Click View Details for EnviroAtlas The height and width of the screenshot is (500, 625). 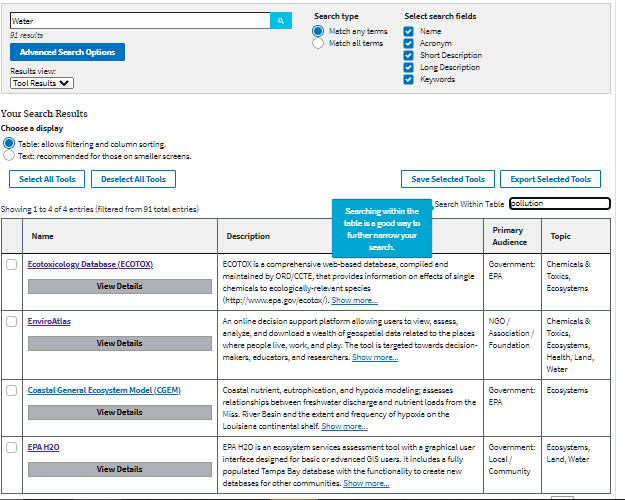(x=119, y=343)
